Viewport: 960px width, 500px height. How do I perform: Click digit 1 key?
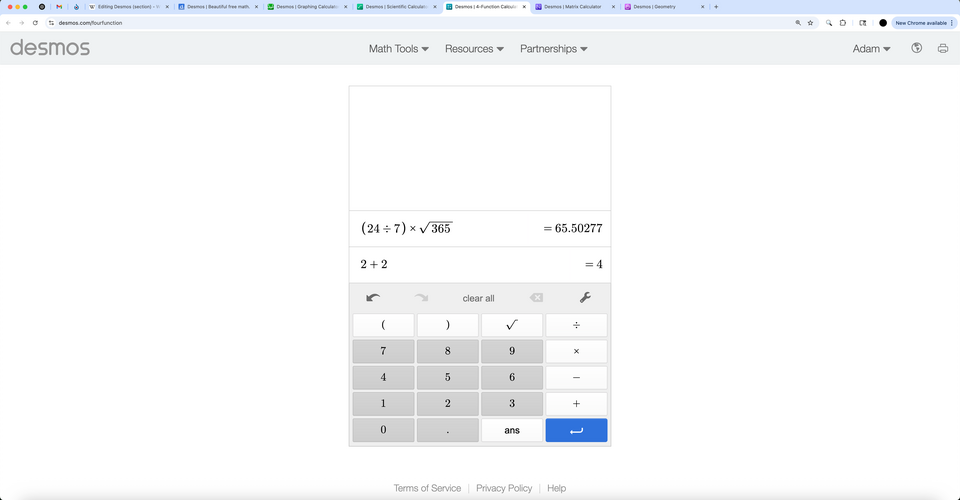(x=383, y=404)
